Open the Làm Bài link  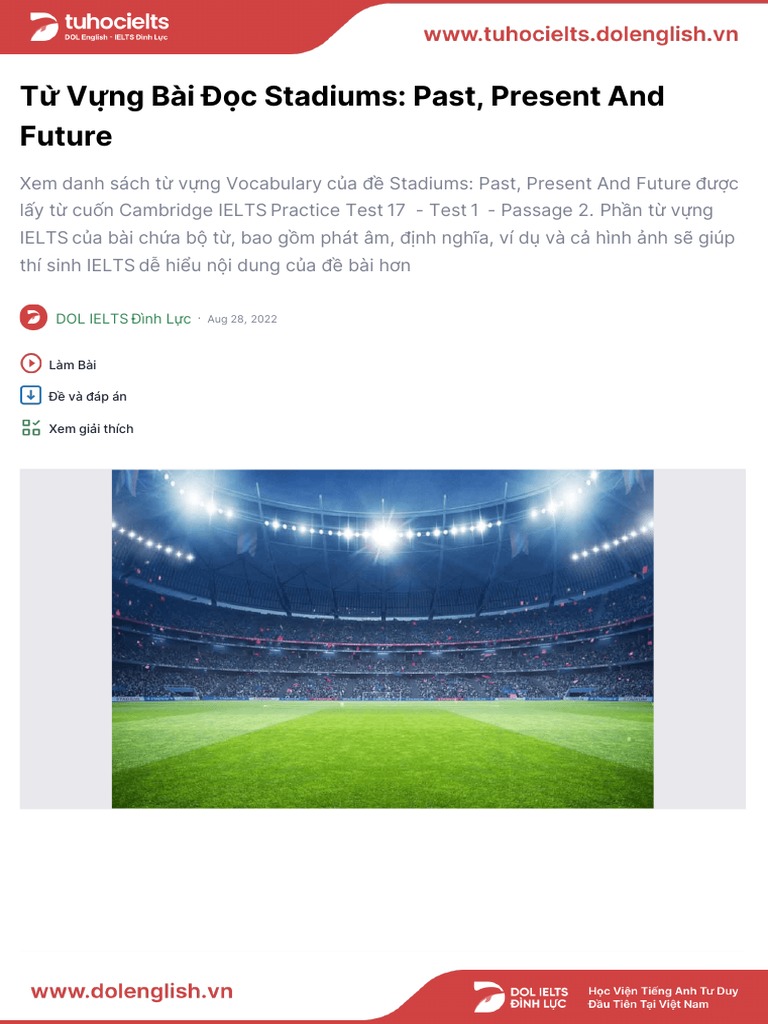click(x=72, y=365)
